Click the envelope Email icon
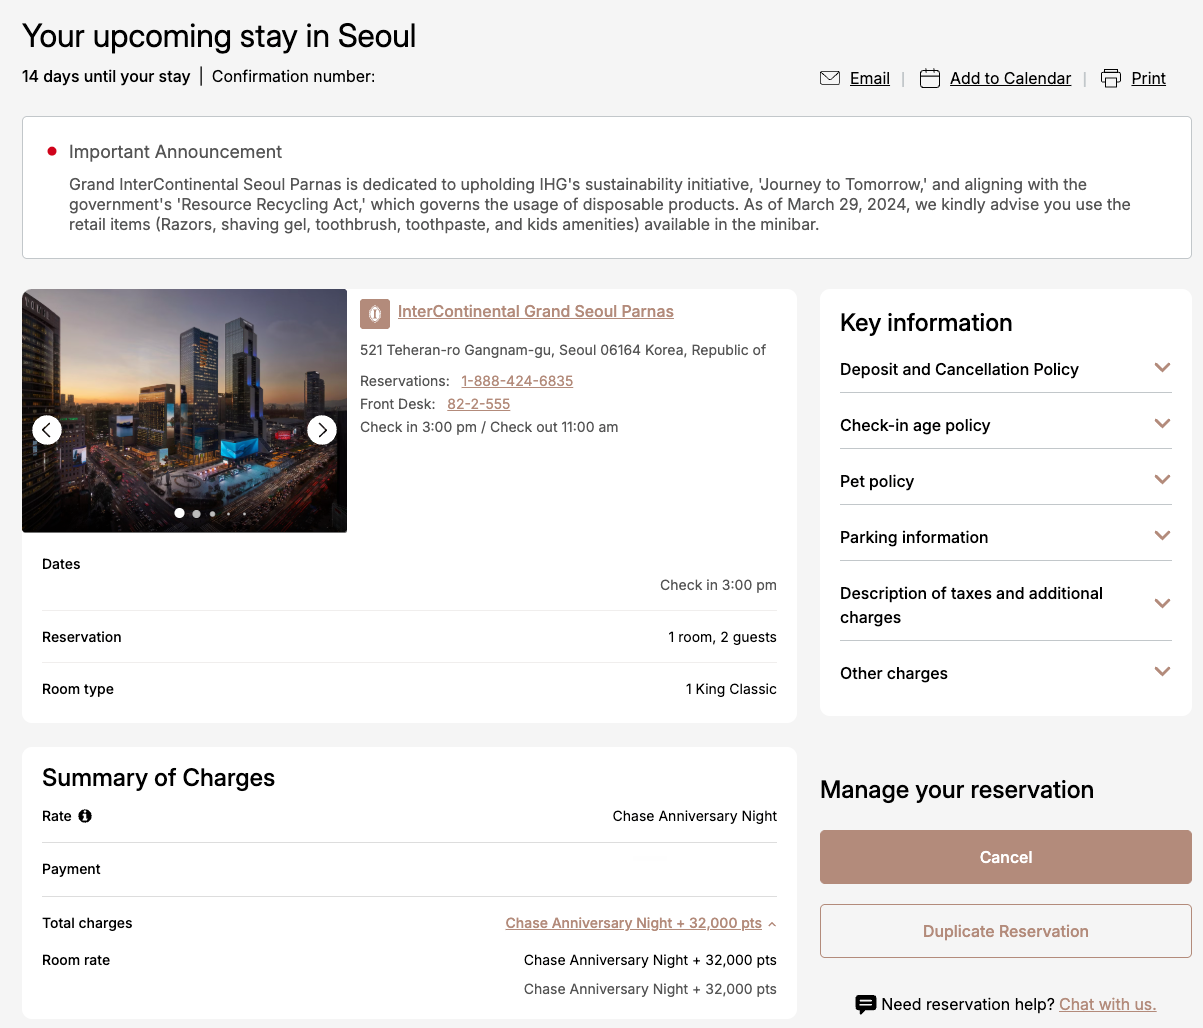Image resolution: width=1203 pixels, height=1028 pixels. [829, 78]
